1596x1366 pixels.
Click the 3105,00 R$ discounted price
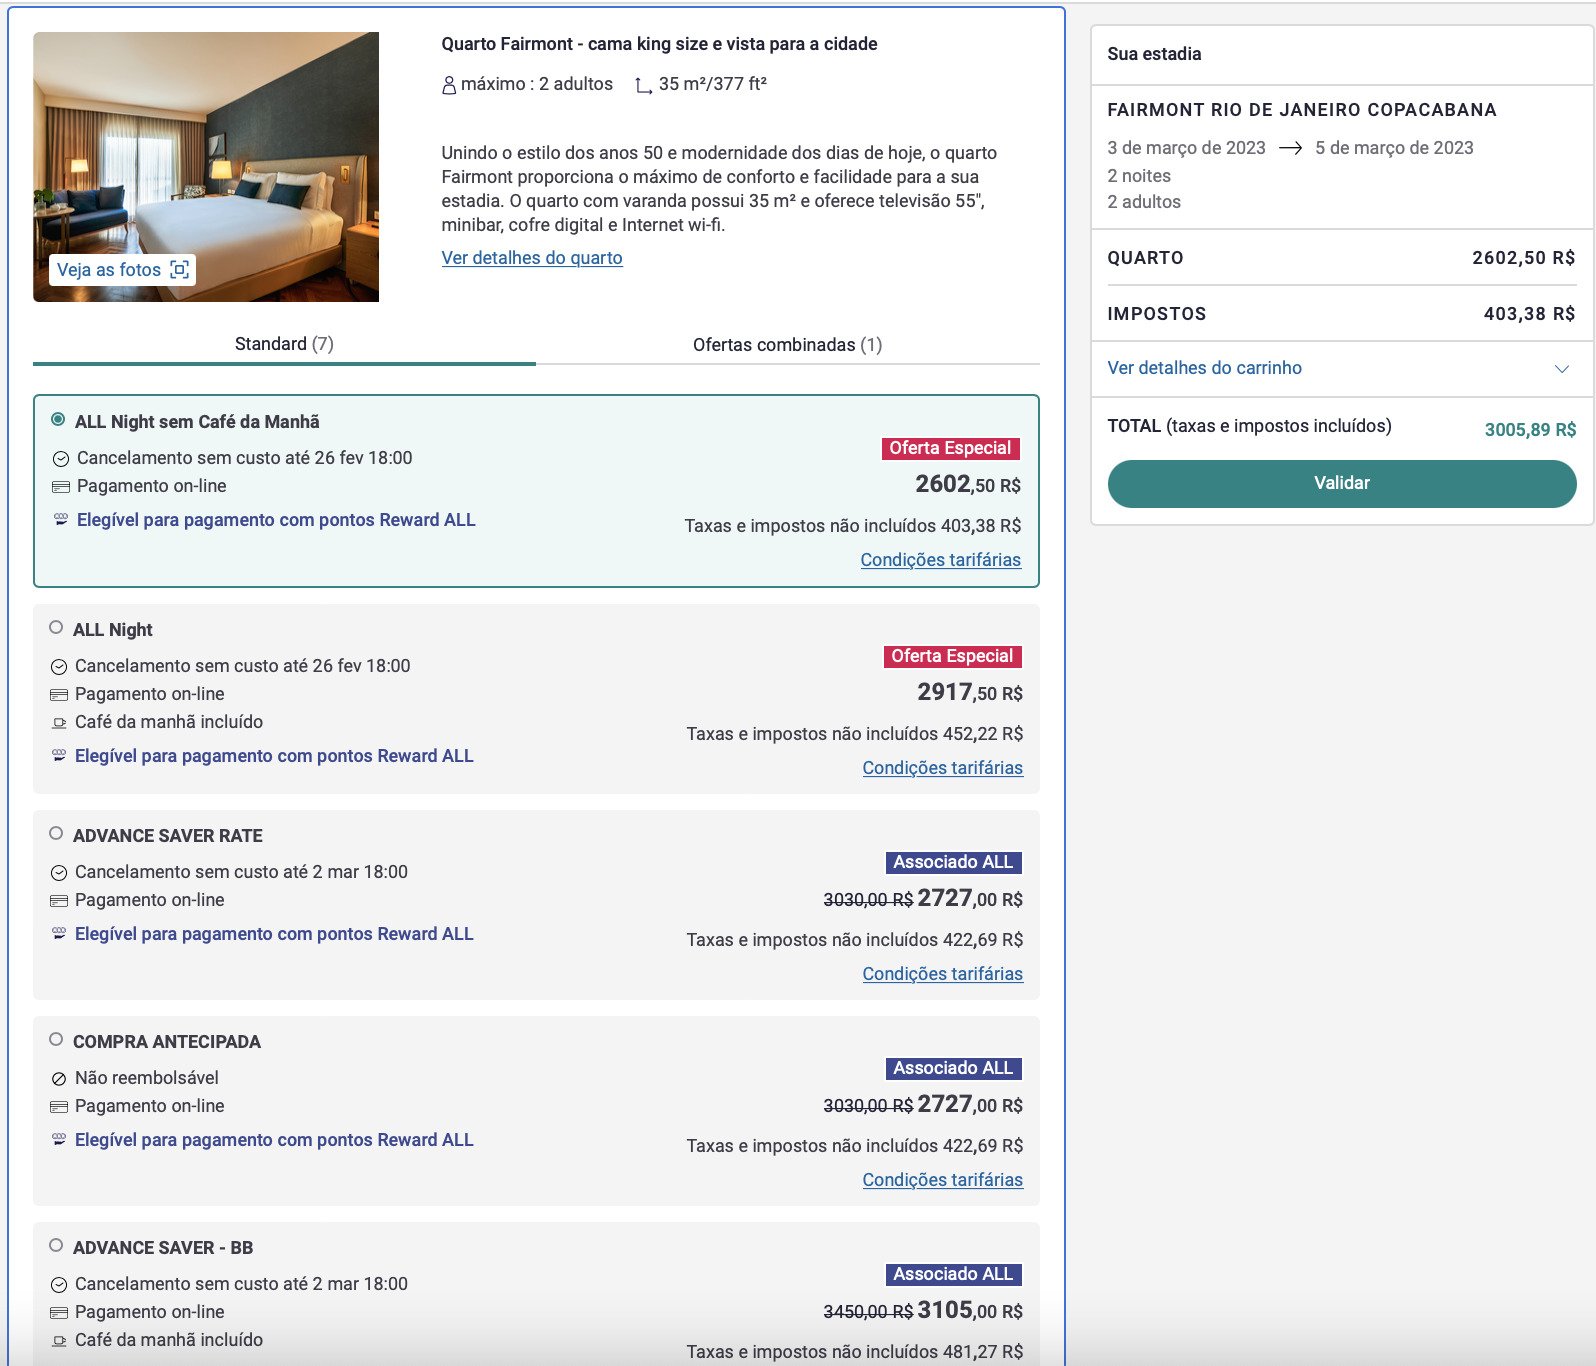[x=970, y=1310]
